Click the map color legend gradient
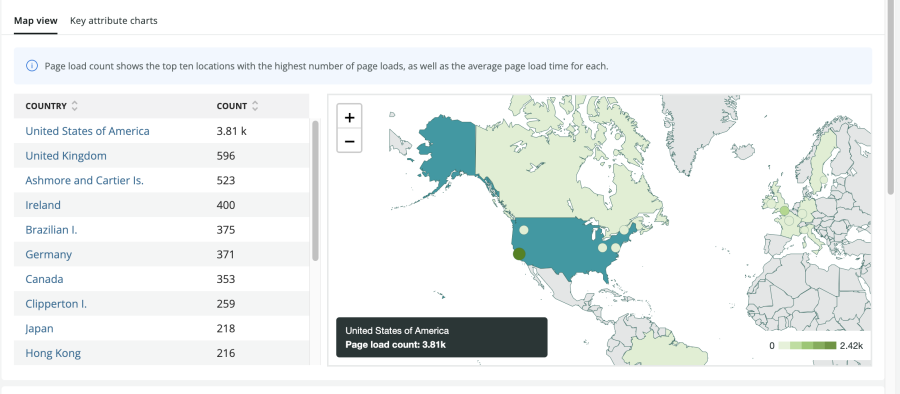This screenshot has width=900, height=394. pyautogui.click(x=807, y=346)
